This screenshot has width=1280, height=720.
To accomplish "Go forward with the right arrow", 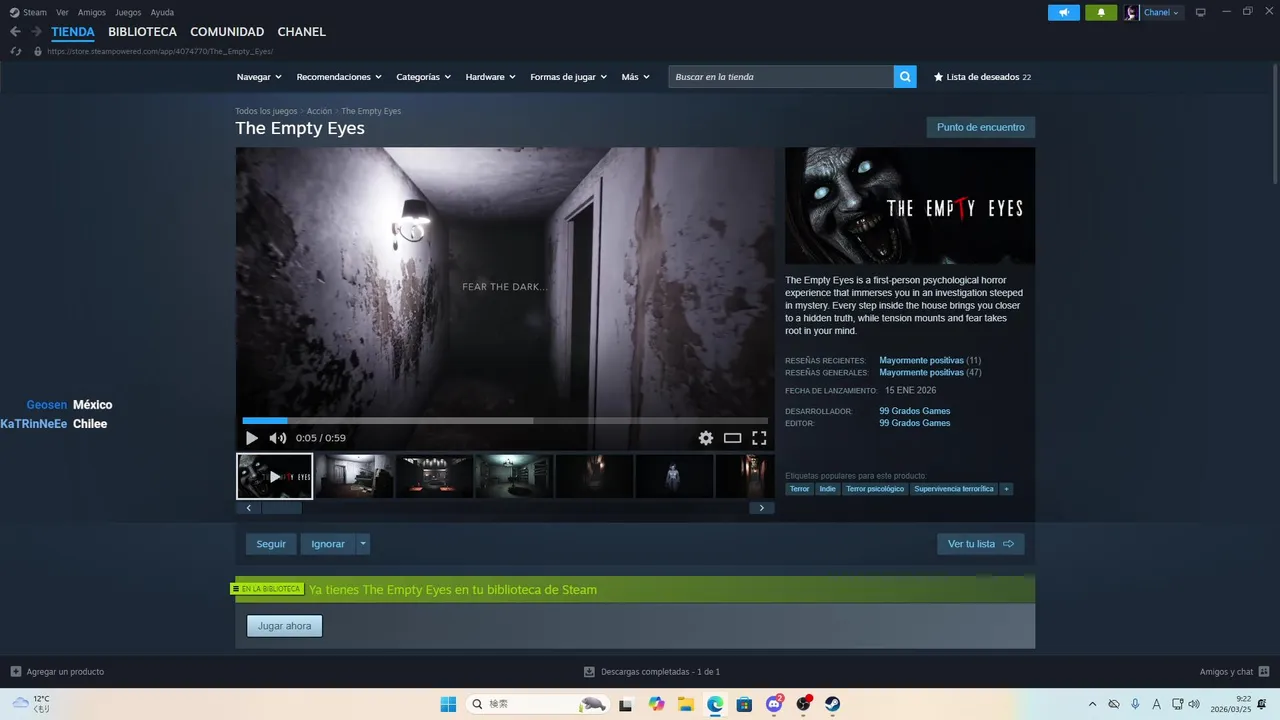I will tap(36, 32).
